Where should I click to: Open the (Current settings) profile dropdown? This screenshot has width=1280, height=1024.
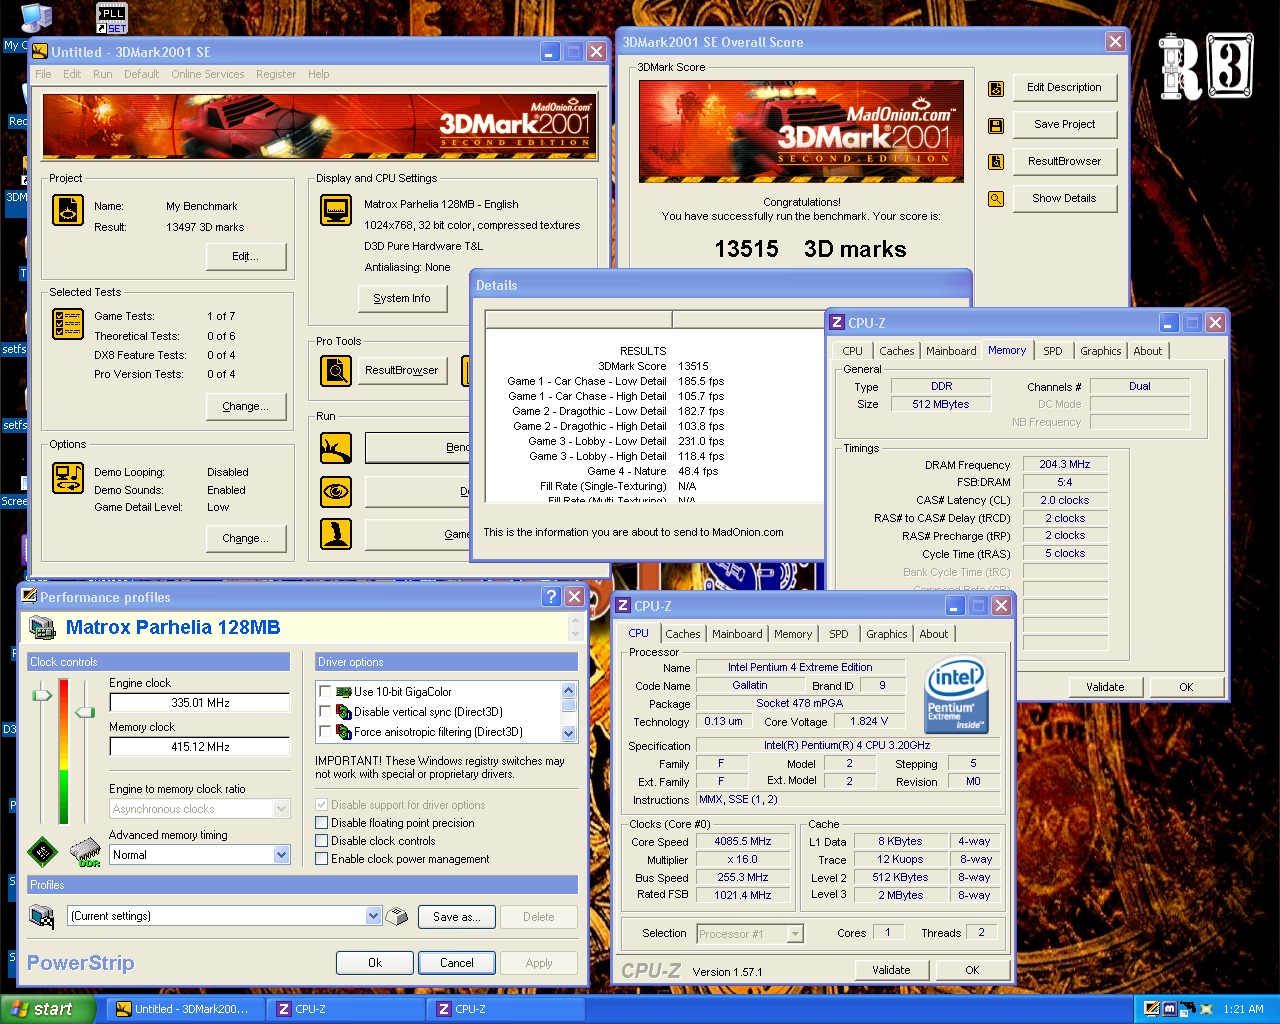coord(373,916)
